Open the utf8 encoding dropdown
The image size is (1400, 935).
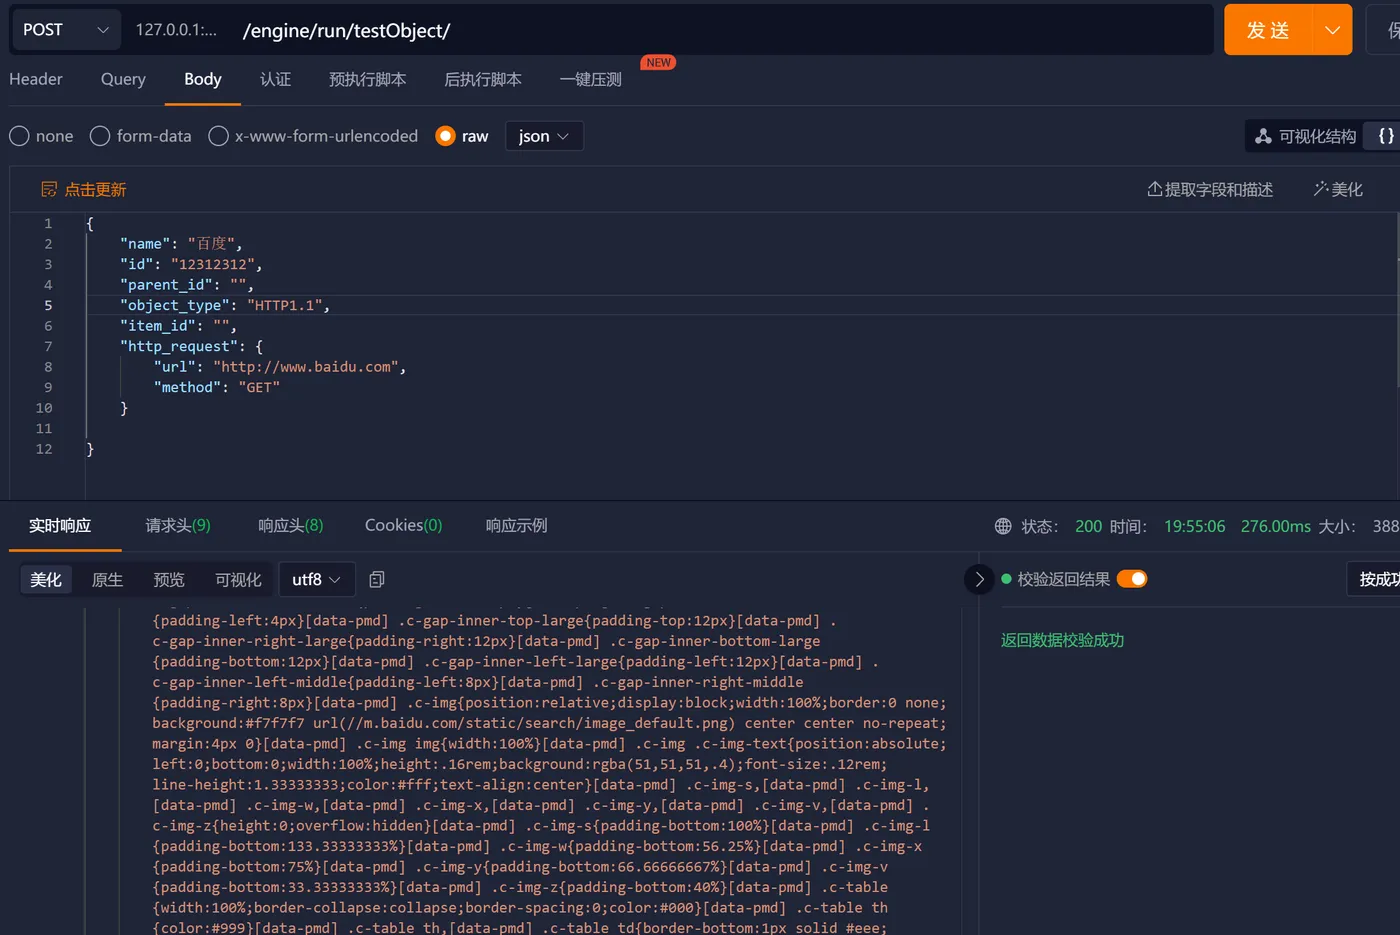pos(316,580)
